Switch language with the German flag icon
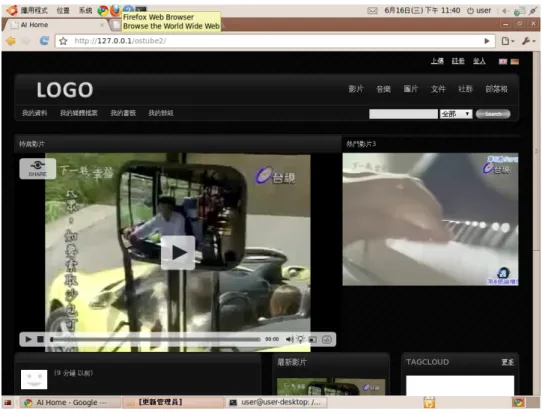This screenshot has width=542, height=414. [x=515, y=62]
